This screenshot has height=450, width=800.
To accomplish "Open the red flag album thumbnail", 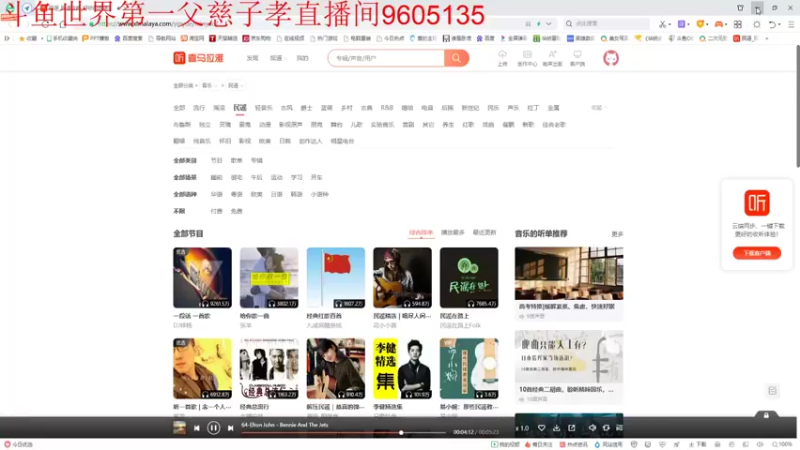I will click(x=336, y=278).
